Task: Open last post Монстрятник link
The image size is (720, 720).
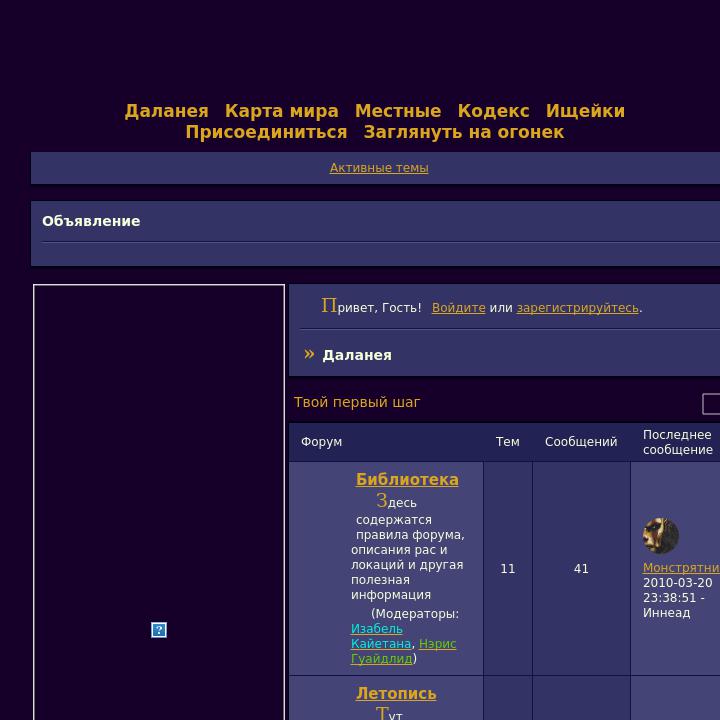Action: (681, 568)
